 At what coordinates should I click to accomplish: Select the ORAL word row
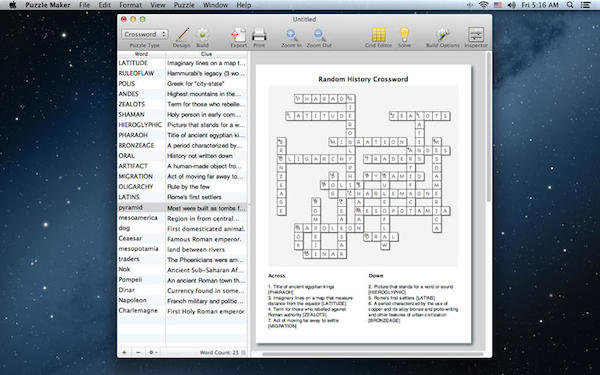coord(182,156)
